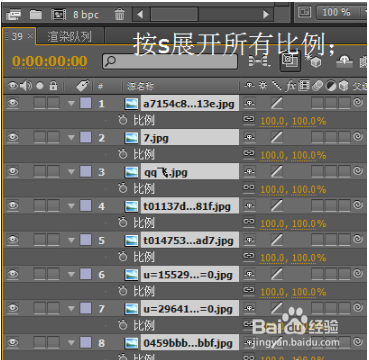Screen dimensions: 369x360
Task: Click parent pick whip of layer 1
Action: click(x=358, y=103)
